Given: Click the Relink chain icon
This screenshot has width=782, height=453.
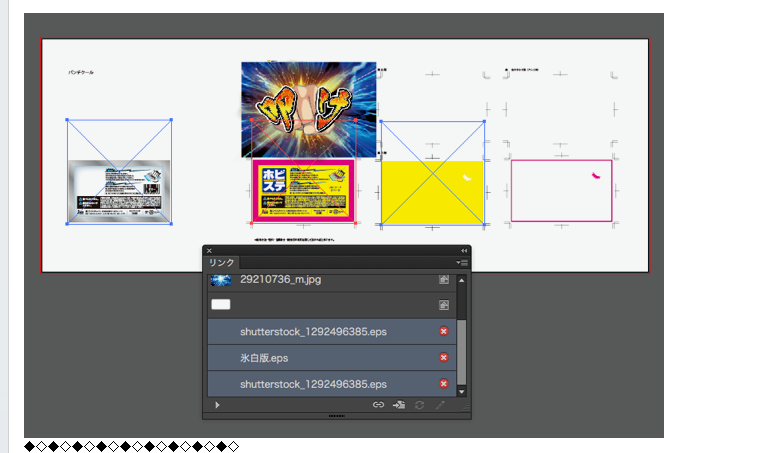Looking at the screenshot, I should click(x=379, y=405).
